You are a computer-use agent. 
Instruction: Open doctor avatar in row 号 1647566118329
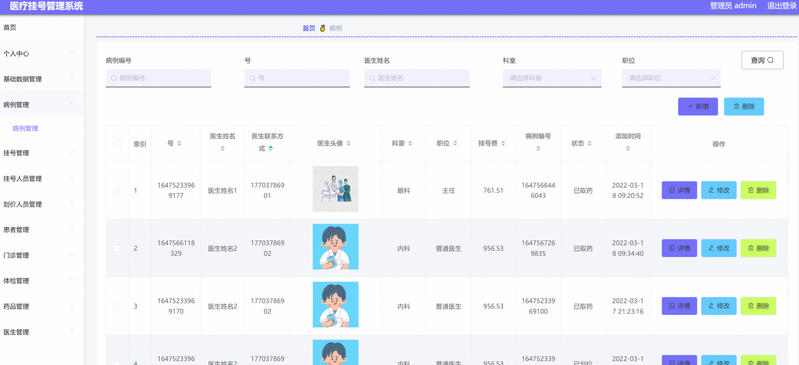tap(335, 247)
